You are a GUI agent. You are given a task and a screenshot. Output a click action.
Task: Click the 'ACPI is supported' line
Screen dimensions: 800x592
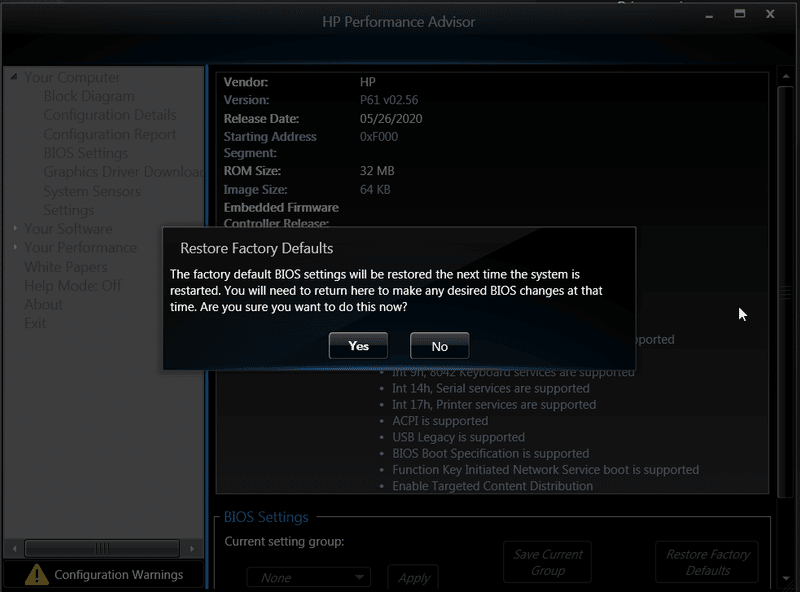click(440, 421)
